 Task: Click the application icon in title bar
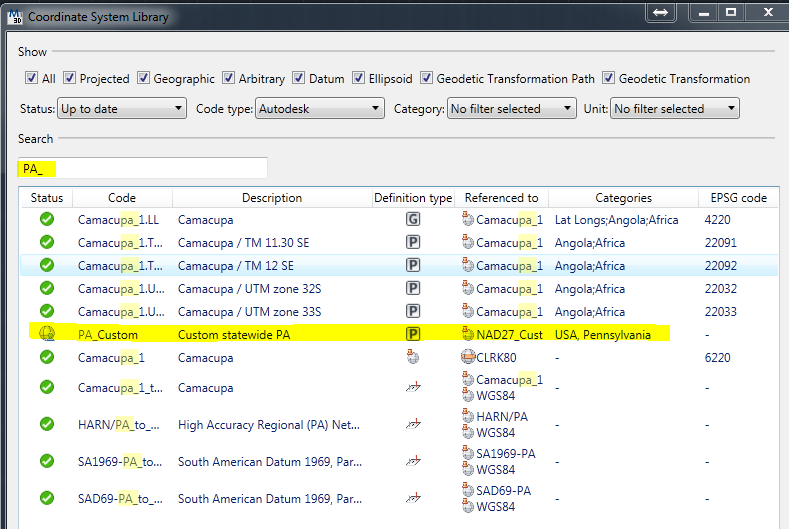[13, 16]
